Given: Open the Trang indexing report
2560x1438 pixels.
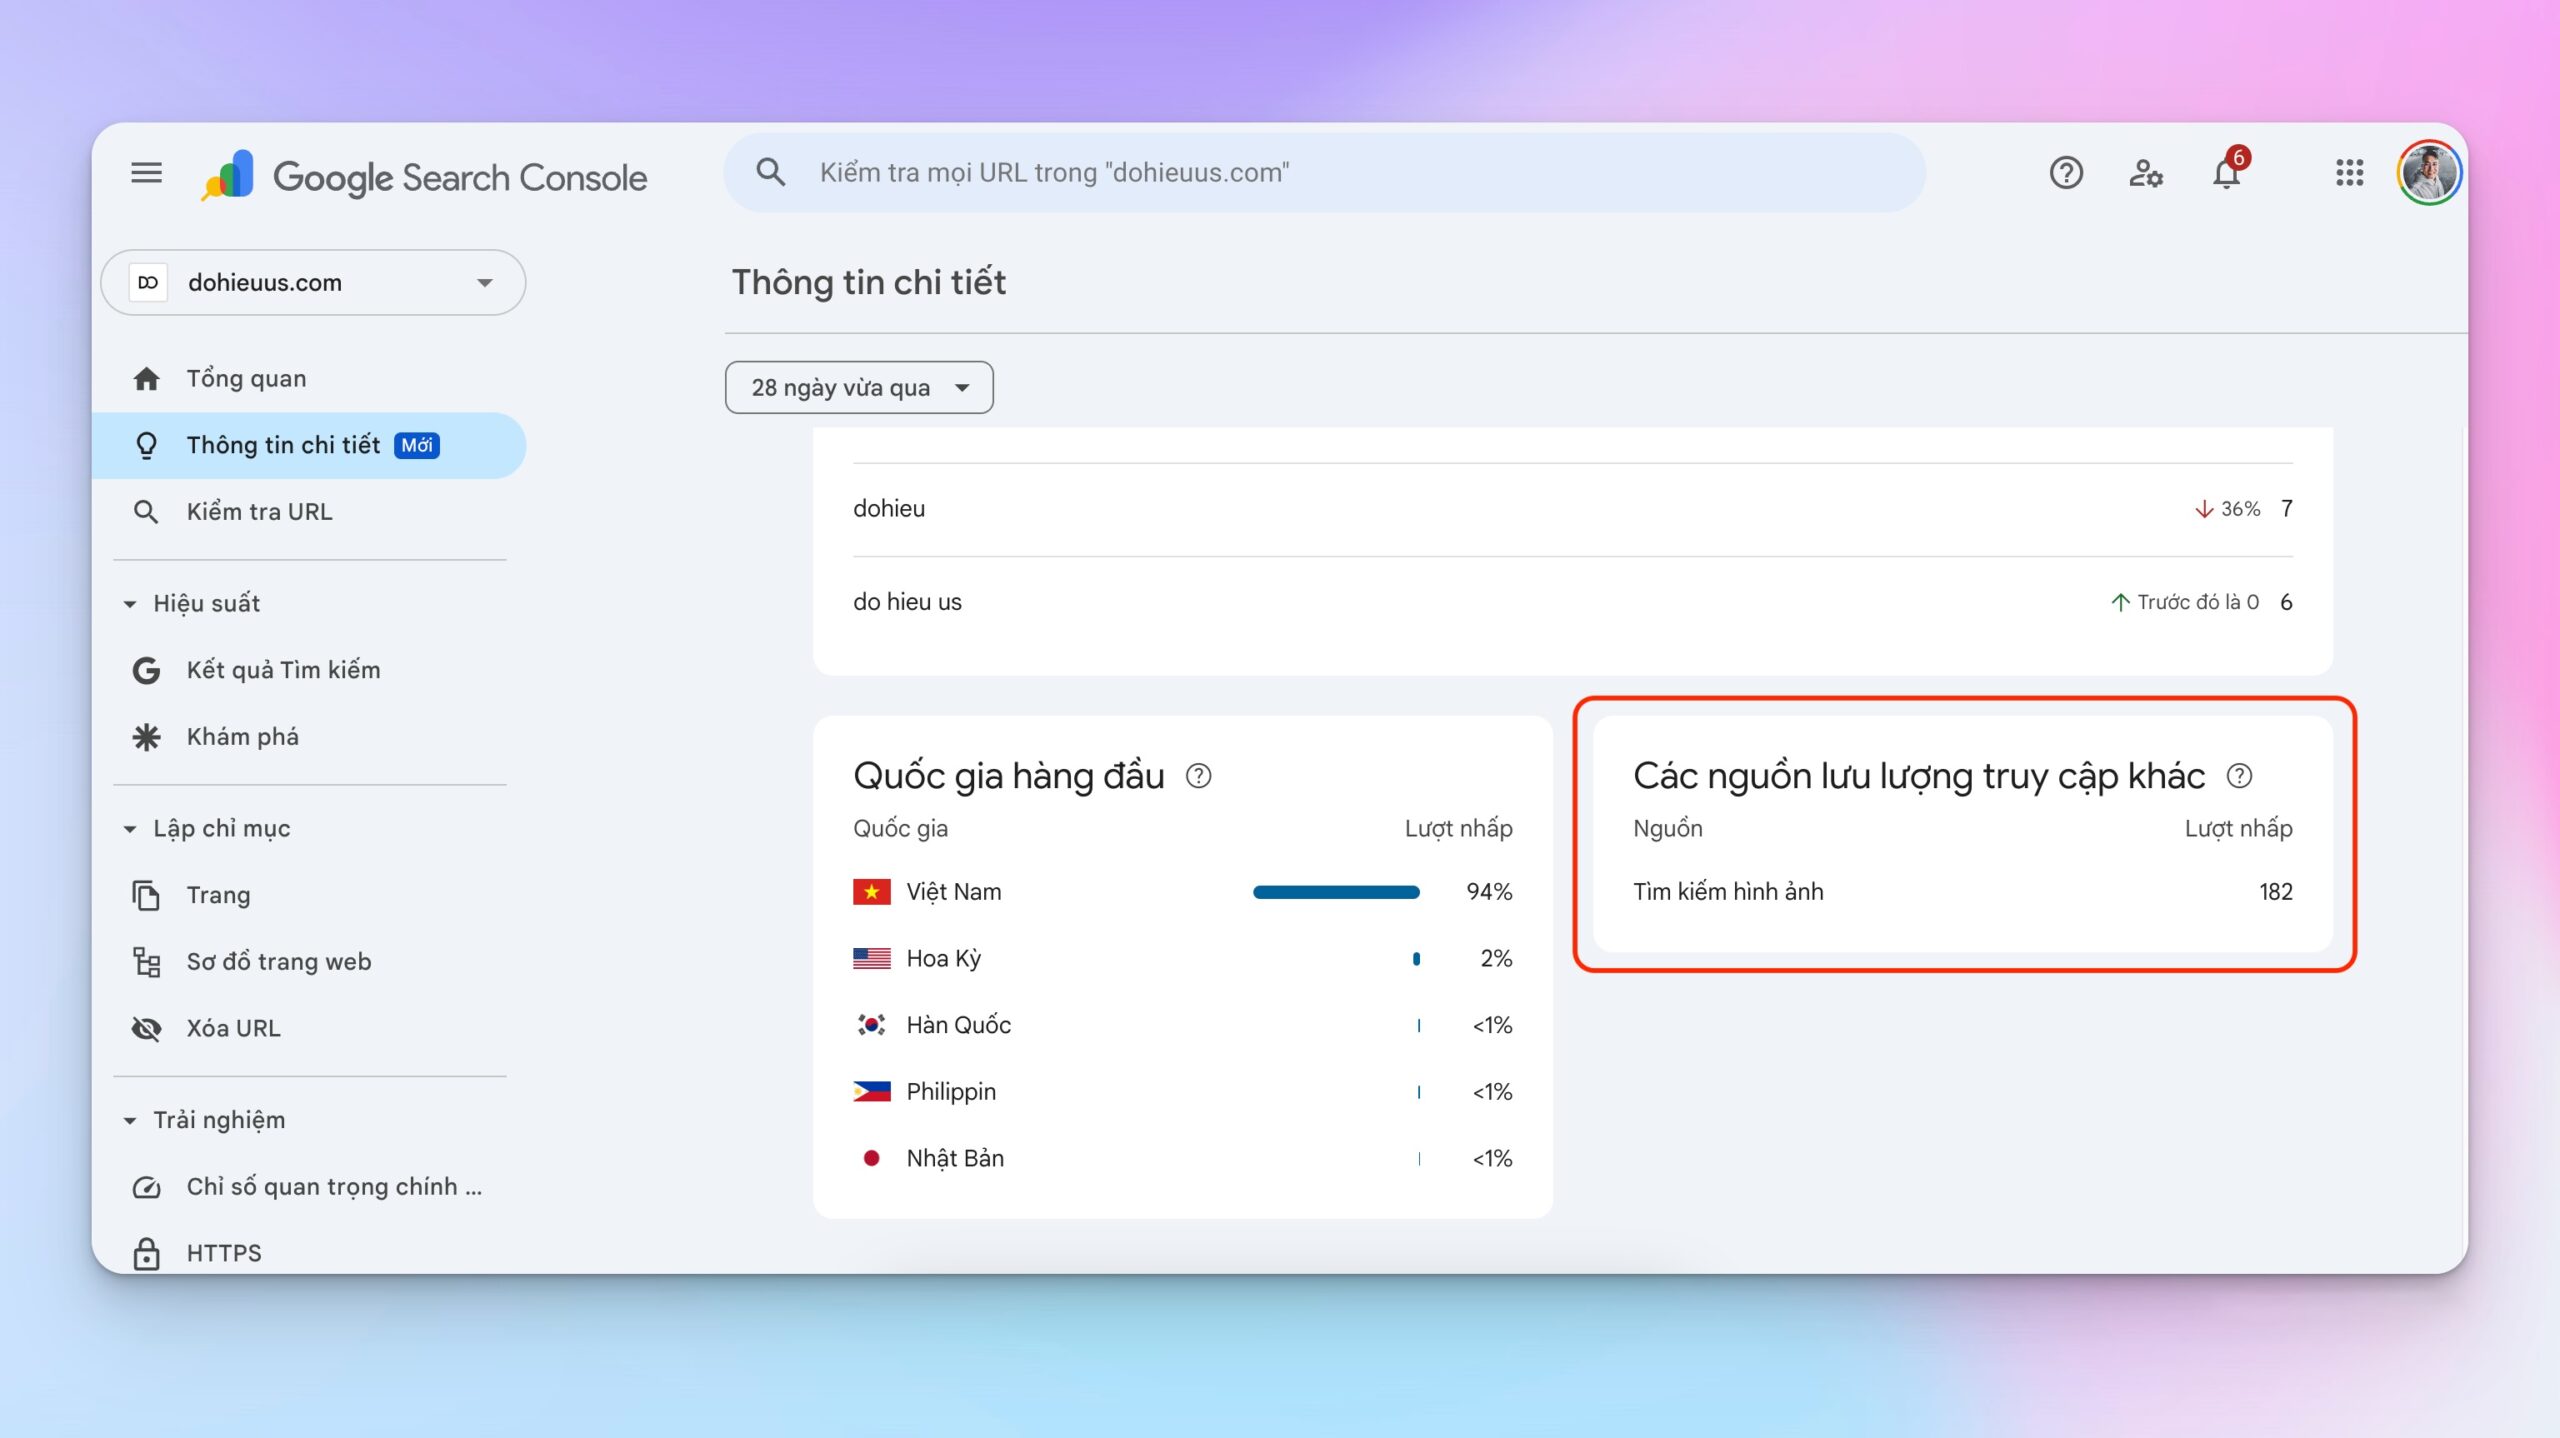Looking at the screenshot, I should tap(308, 895).
